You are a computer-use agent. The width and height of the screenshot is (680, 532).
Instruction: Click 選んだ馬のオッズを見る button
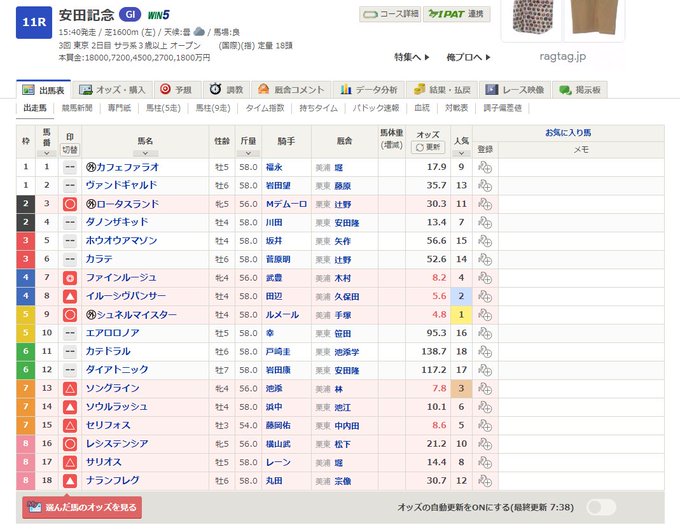click(82, 507)
